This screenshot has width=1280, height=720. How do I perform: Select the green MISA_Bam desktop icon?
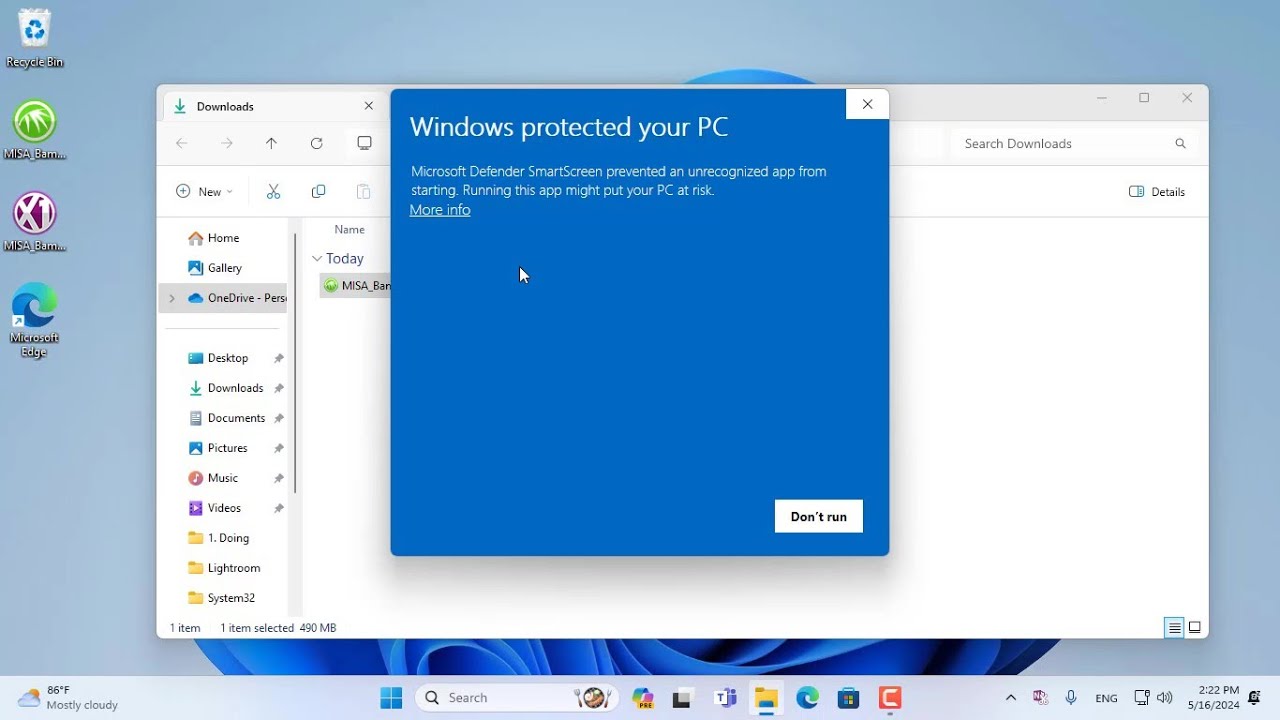(34, 130)
